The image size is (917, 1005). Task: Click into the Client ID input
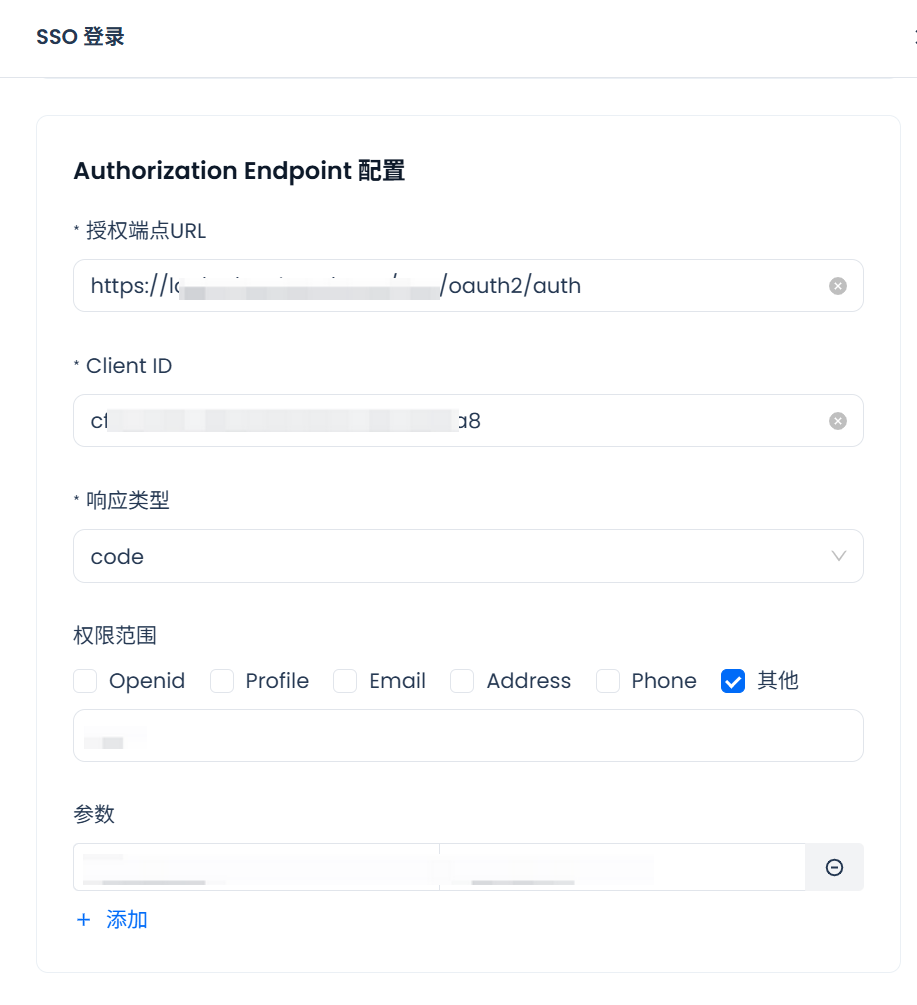tap(450, 421)
